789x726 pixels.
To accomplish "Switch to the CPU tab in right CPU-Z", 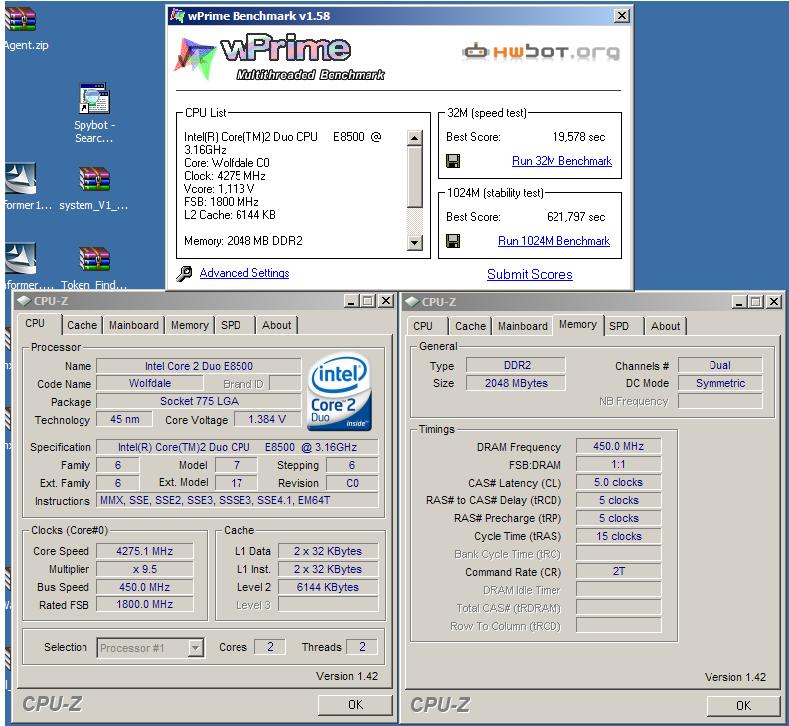I will click(423, 326).
